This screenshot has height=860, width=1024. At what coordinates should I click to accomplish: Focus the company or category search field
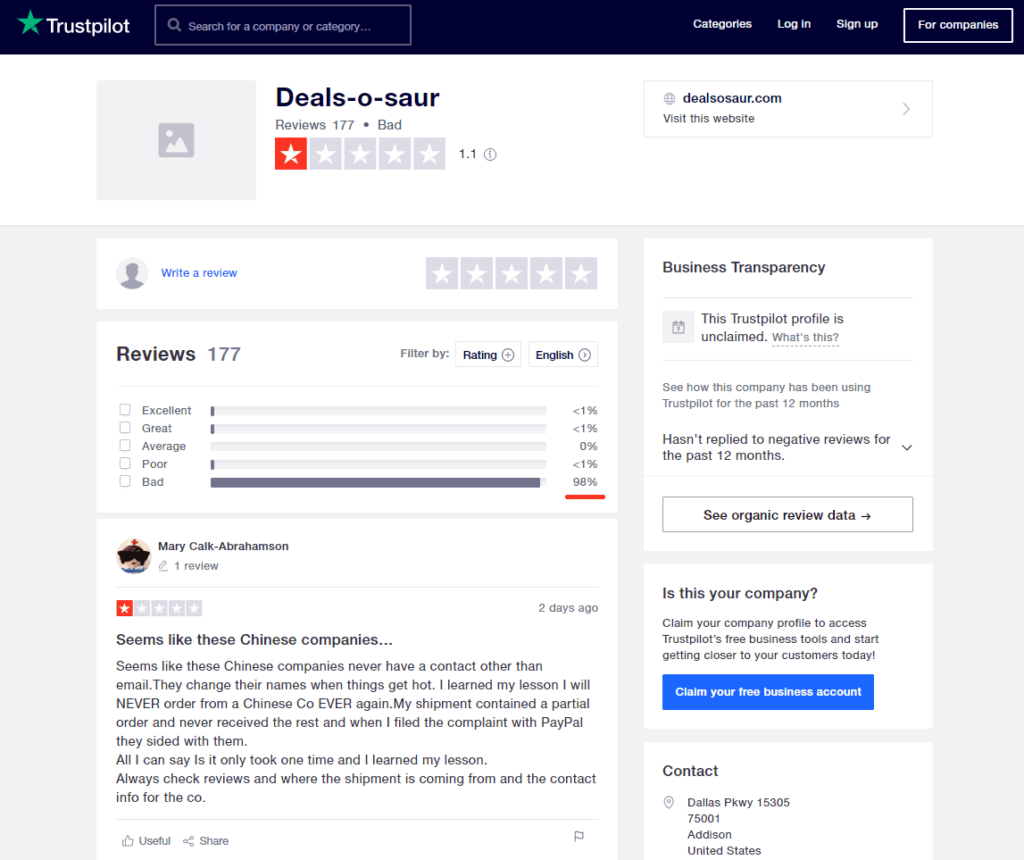click(283, 25)
